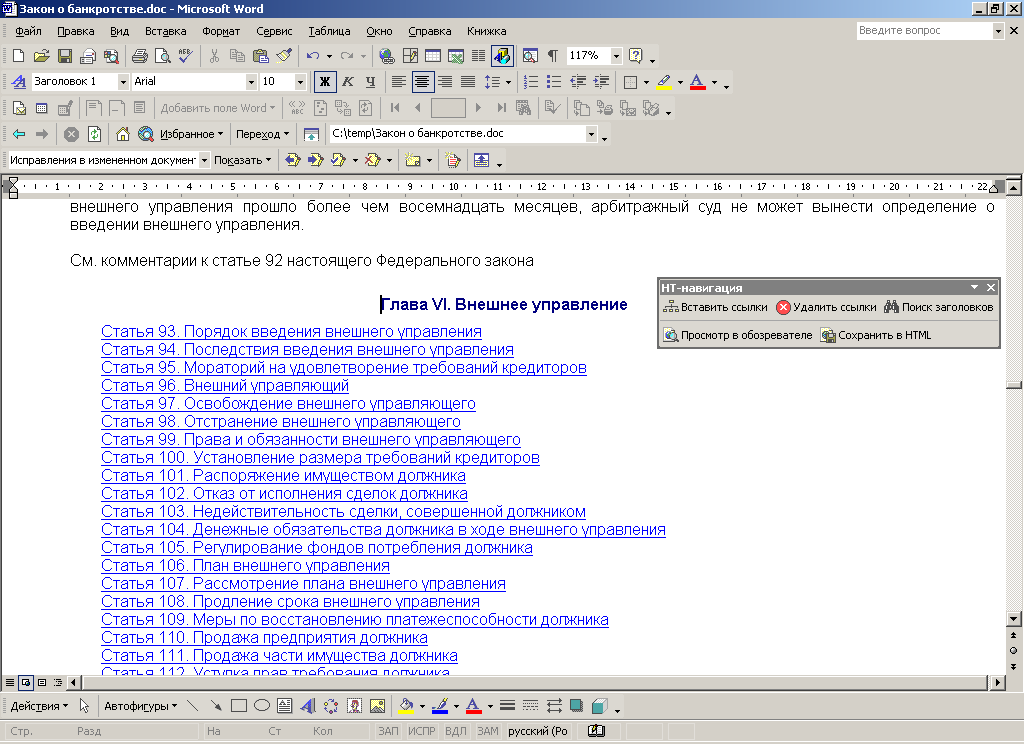Toggle align left
This screenshot has height=744, width=1024.
click(398, 82)
